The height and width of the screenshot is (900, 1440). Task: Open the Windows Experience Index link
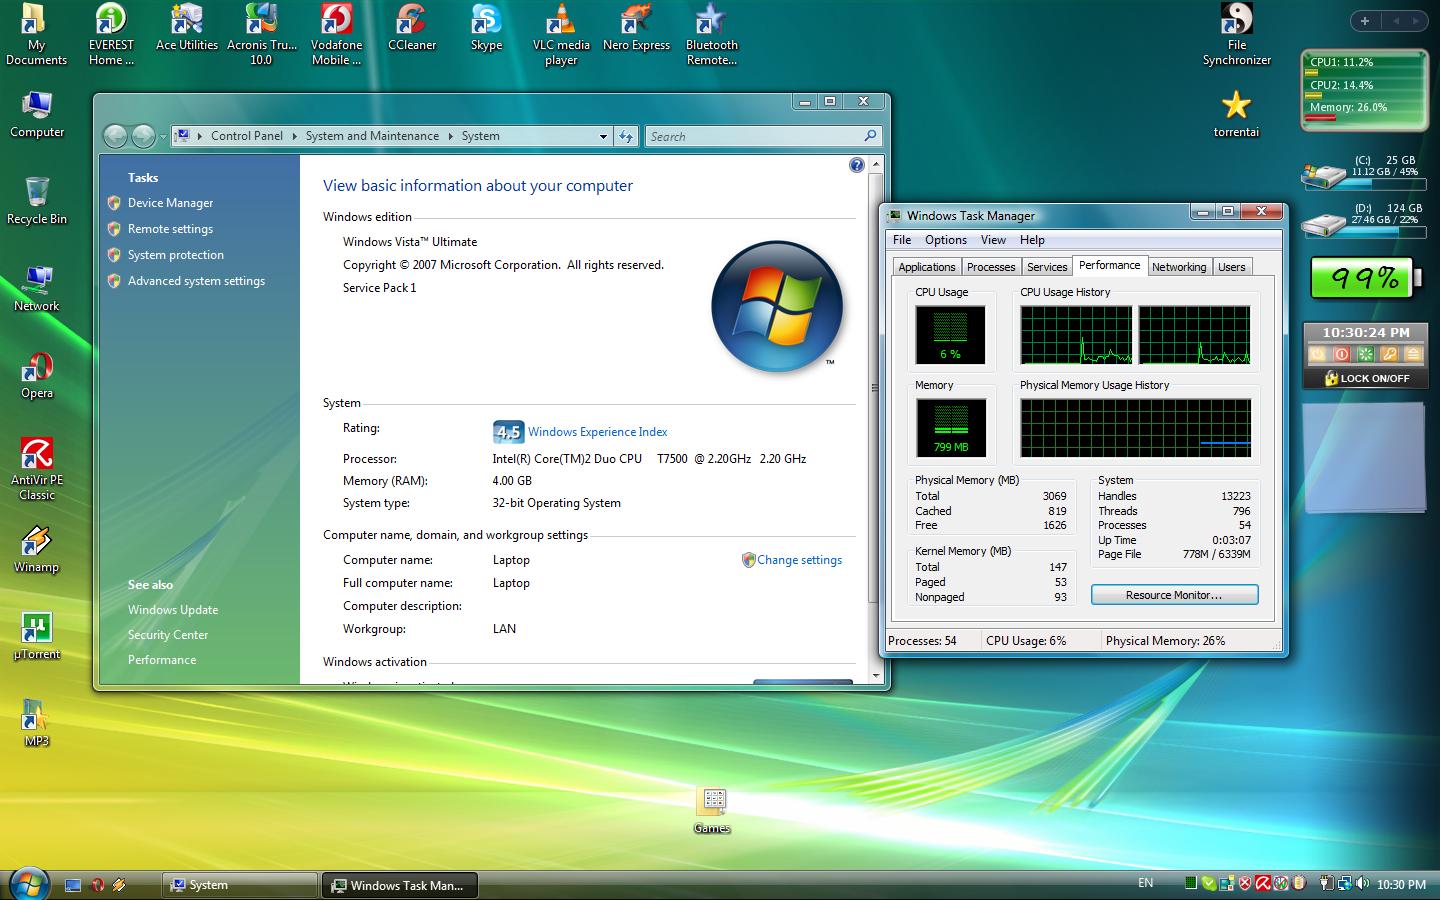click(597, 432)
